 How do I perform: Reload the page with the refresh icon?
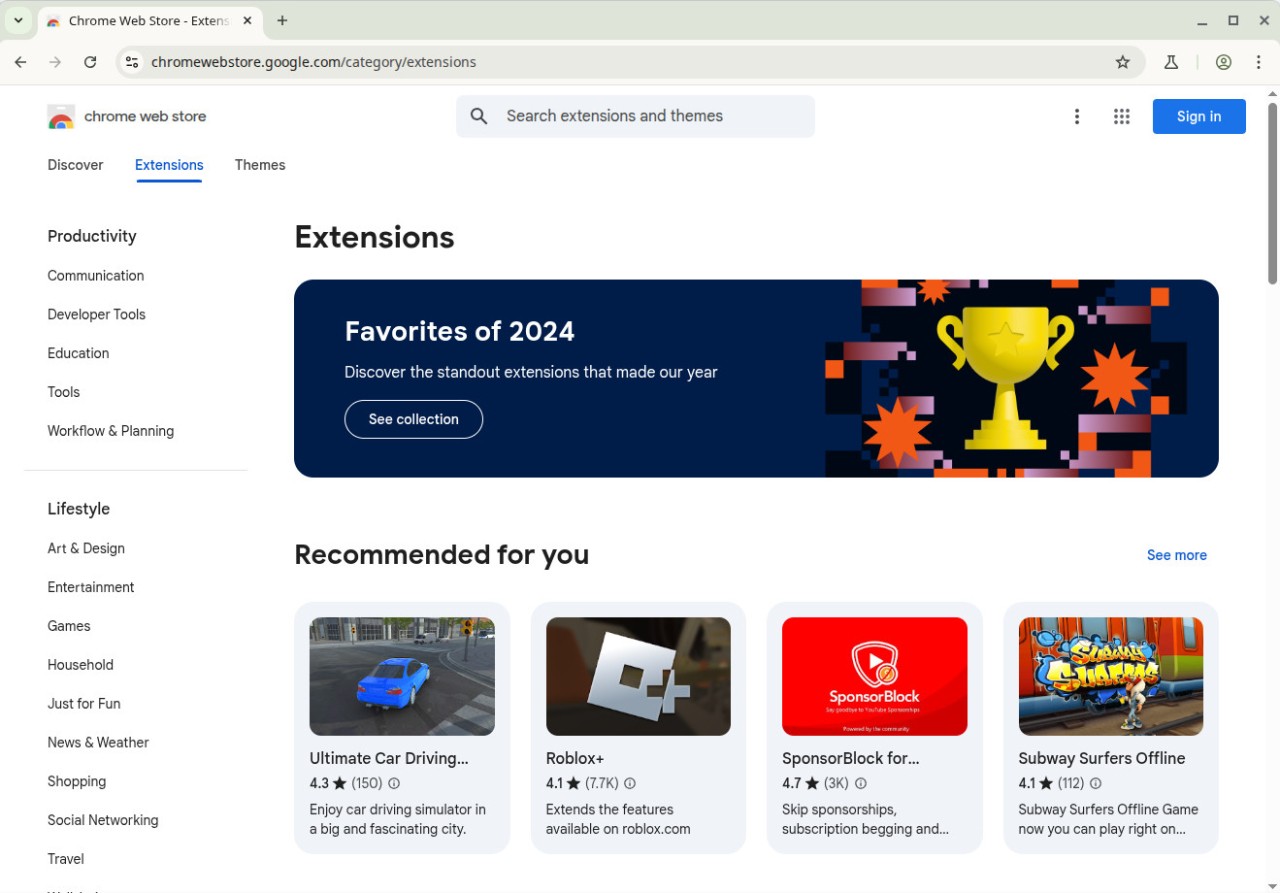point(90,61)
